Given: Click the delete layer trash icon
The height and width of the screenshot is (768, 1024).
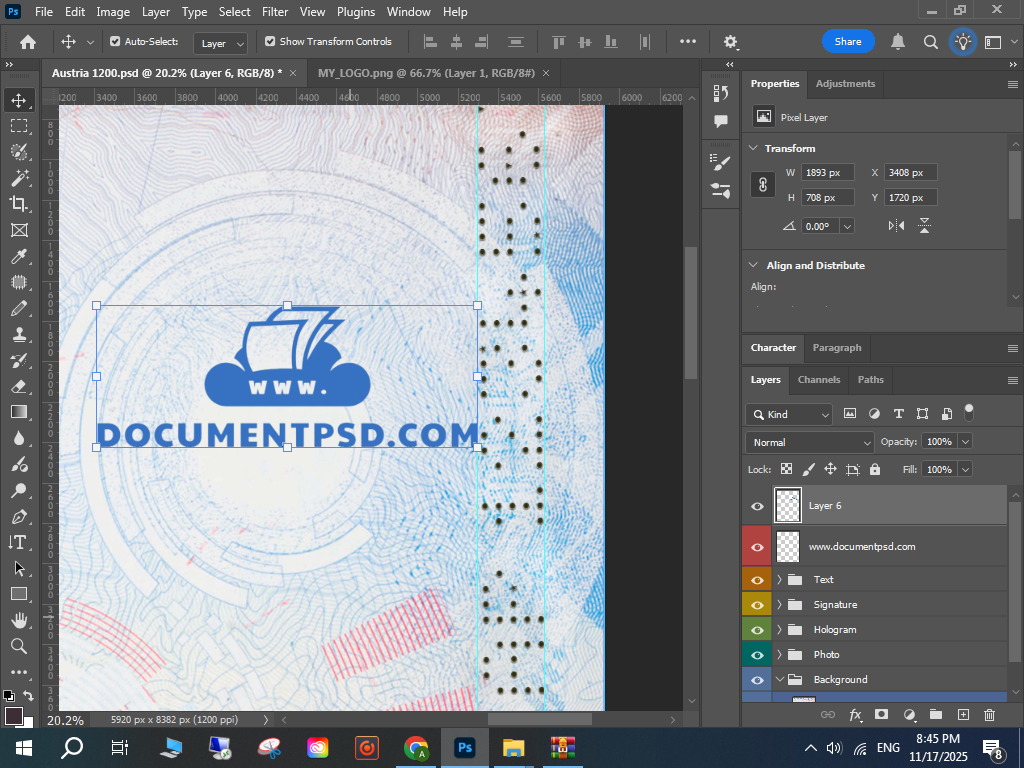Looking at the screenshot, I should pos(989,715).
